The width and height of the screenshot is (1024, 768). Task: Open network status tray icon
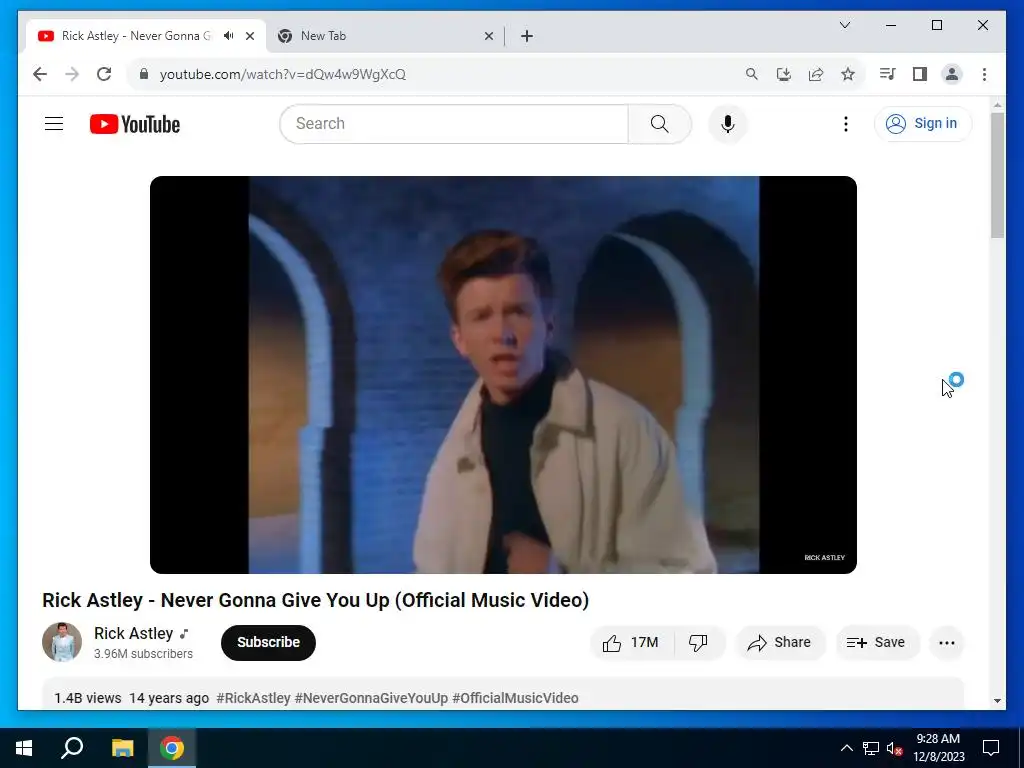coord(871,748)
